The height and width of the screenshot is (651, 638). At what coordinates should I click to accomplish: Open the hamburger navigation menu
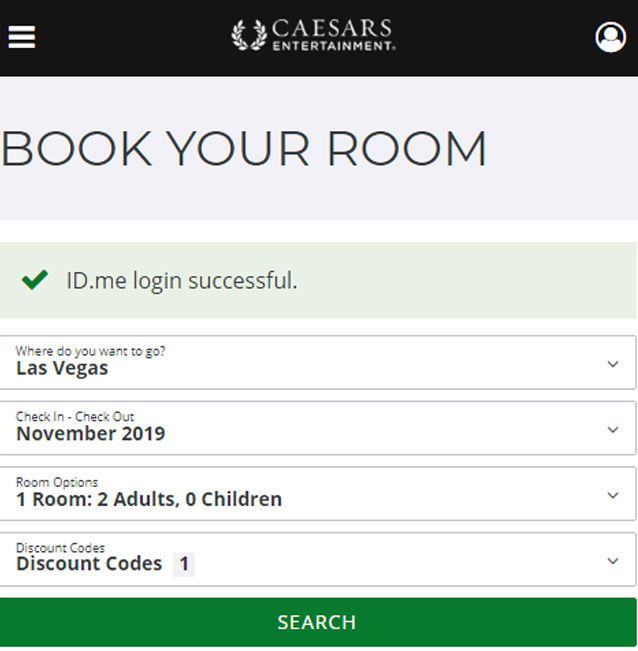tap(22, 36)
